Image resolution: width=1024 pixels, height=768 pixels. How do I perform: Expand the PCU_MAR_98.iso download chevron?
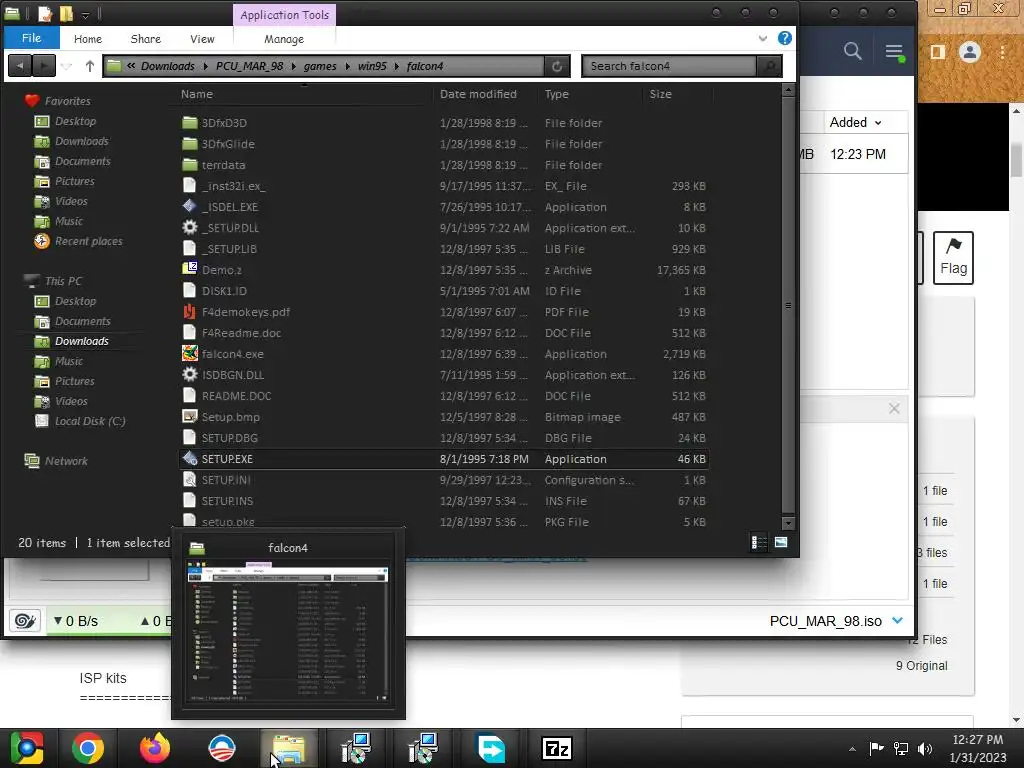click(x=897, y=620)
